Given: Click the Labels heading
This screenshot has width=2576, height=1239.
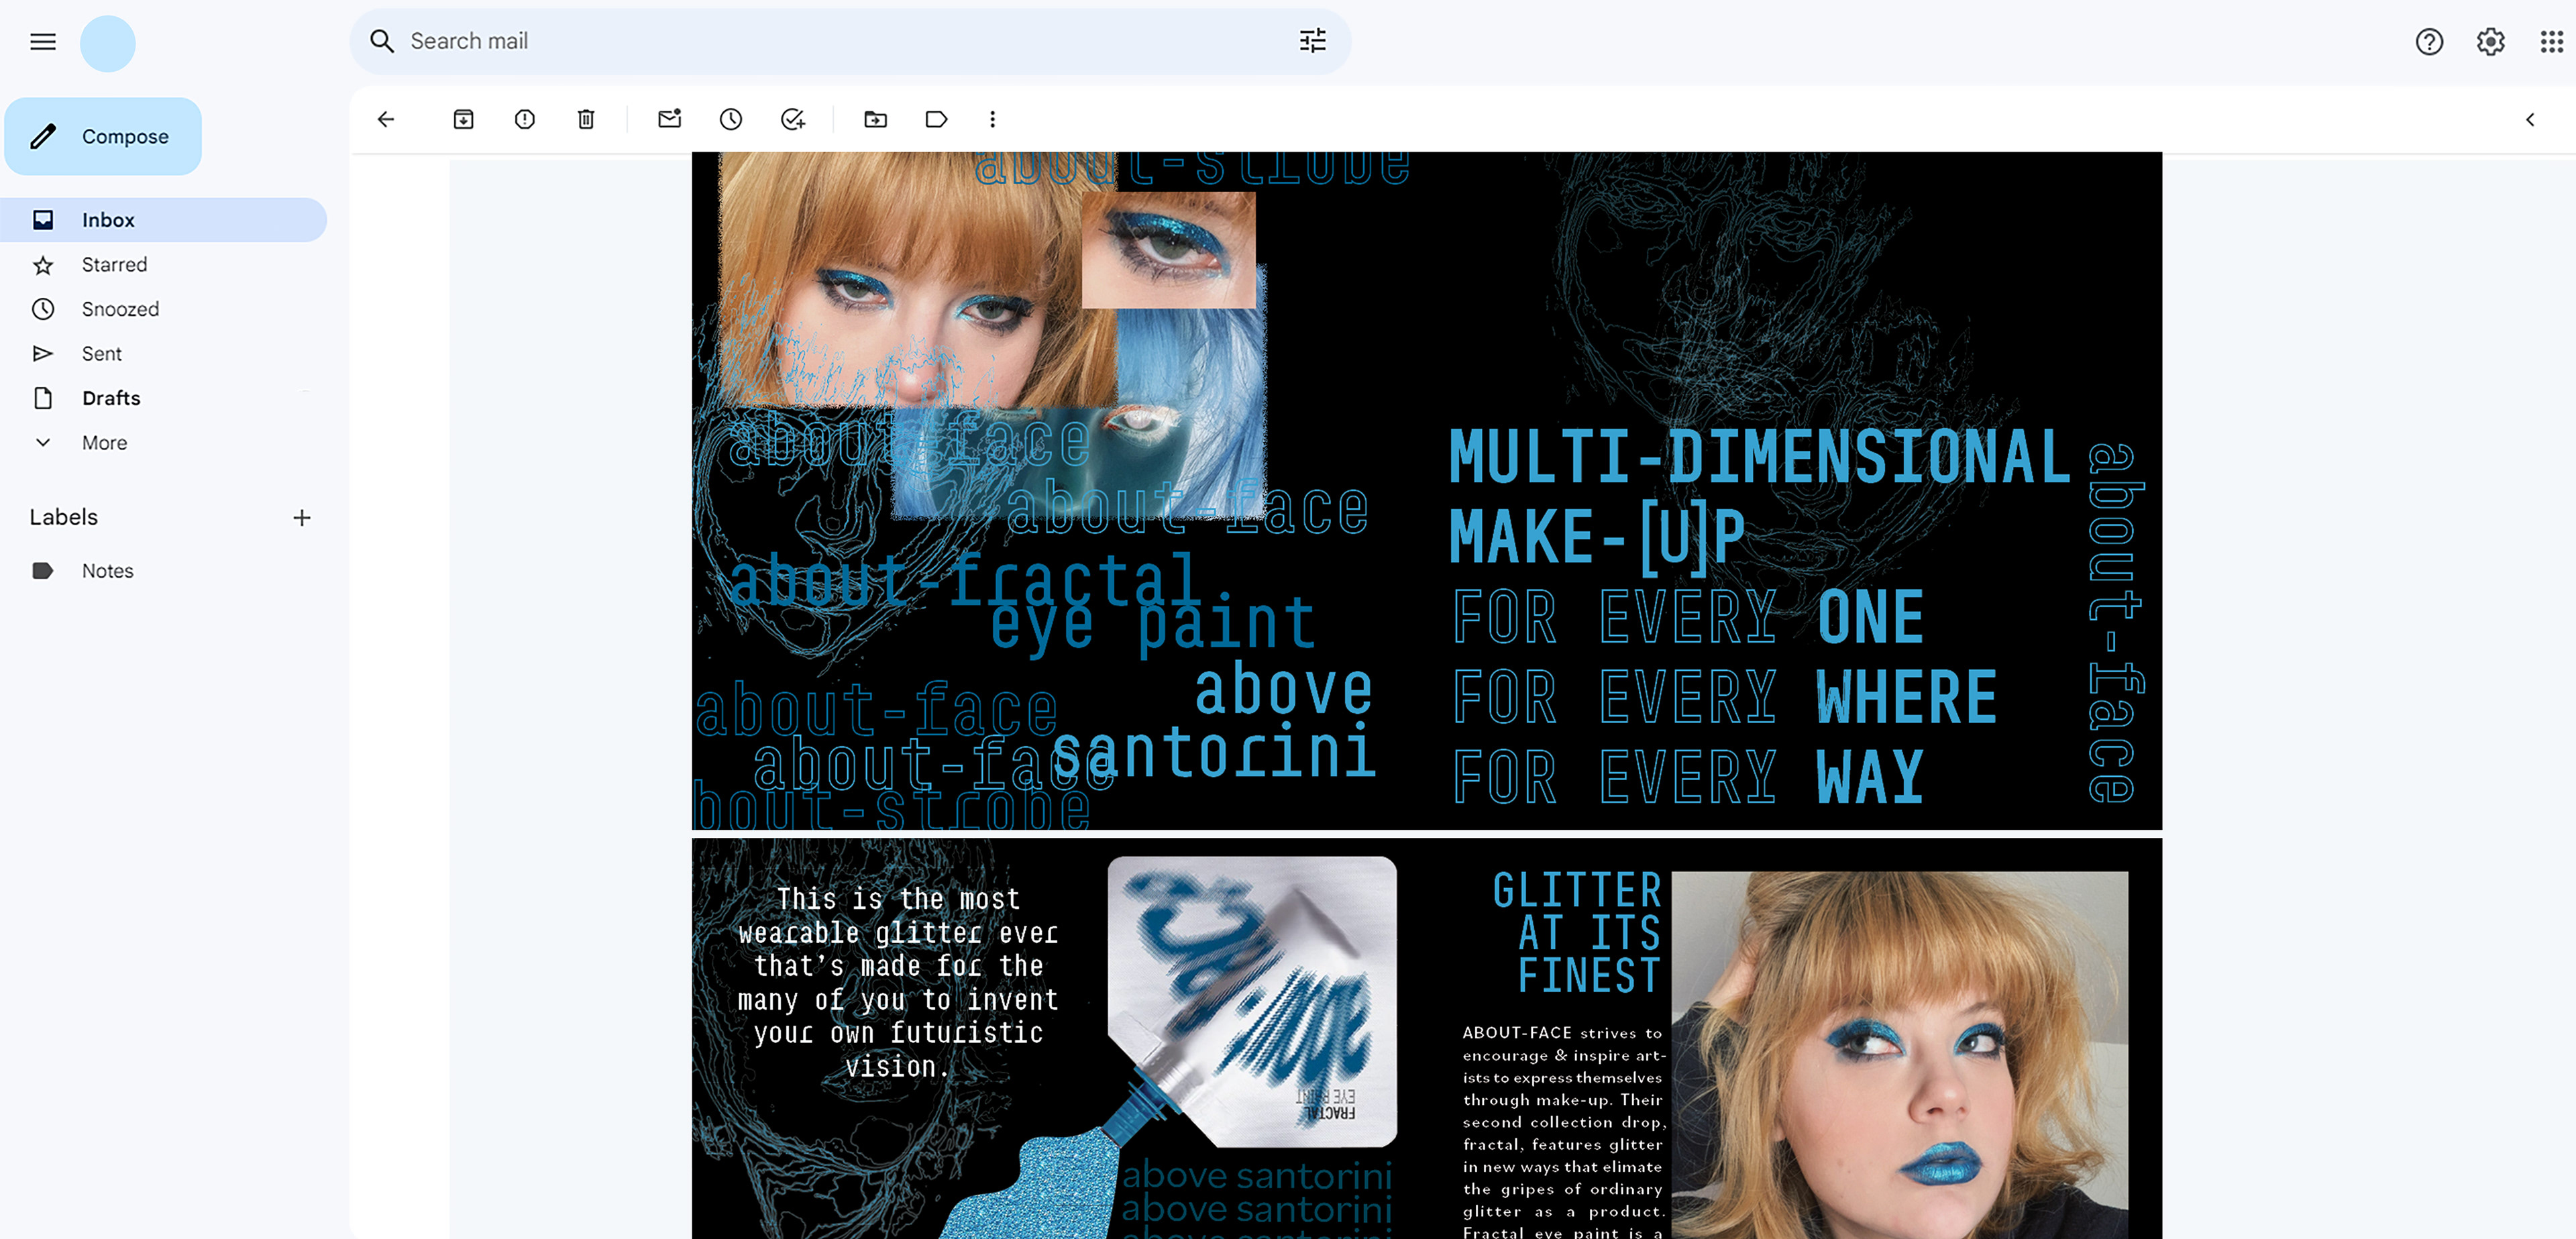Looking at the screenshot, I should tap(63, 517).
